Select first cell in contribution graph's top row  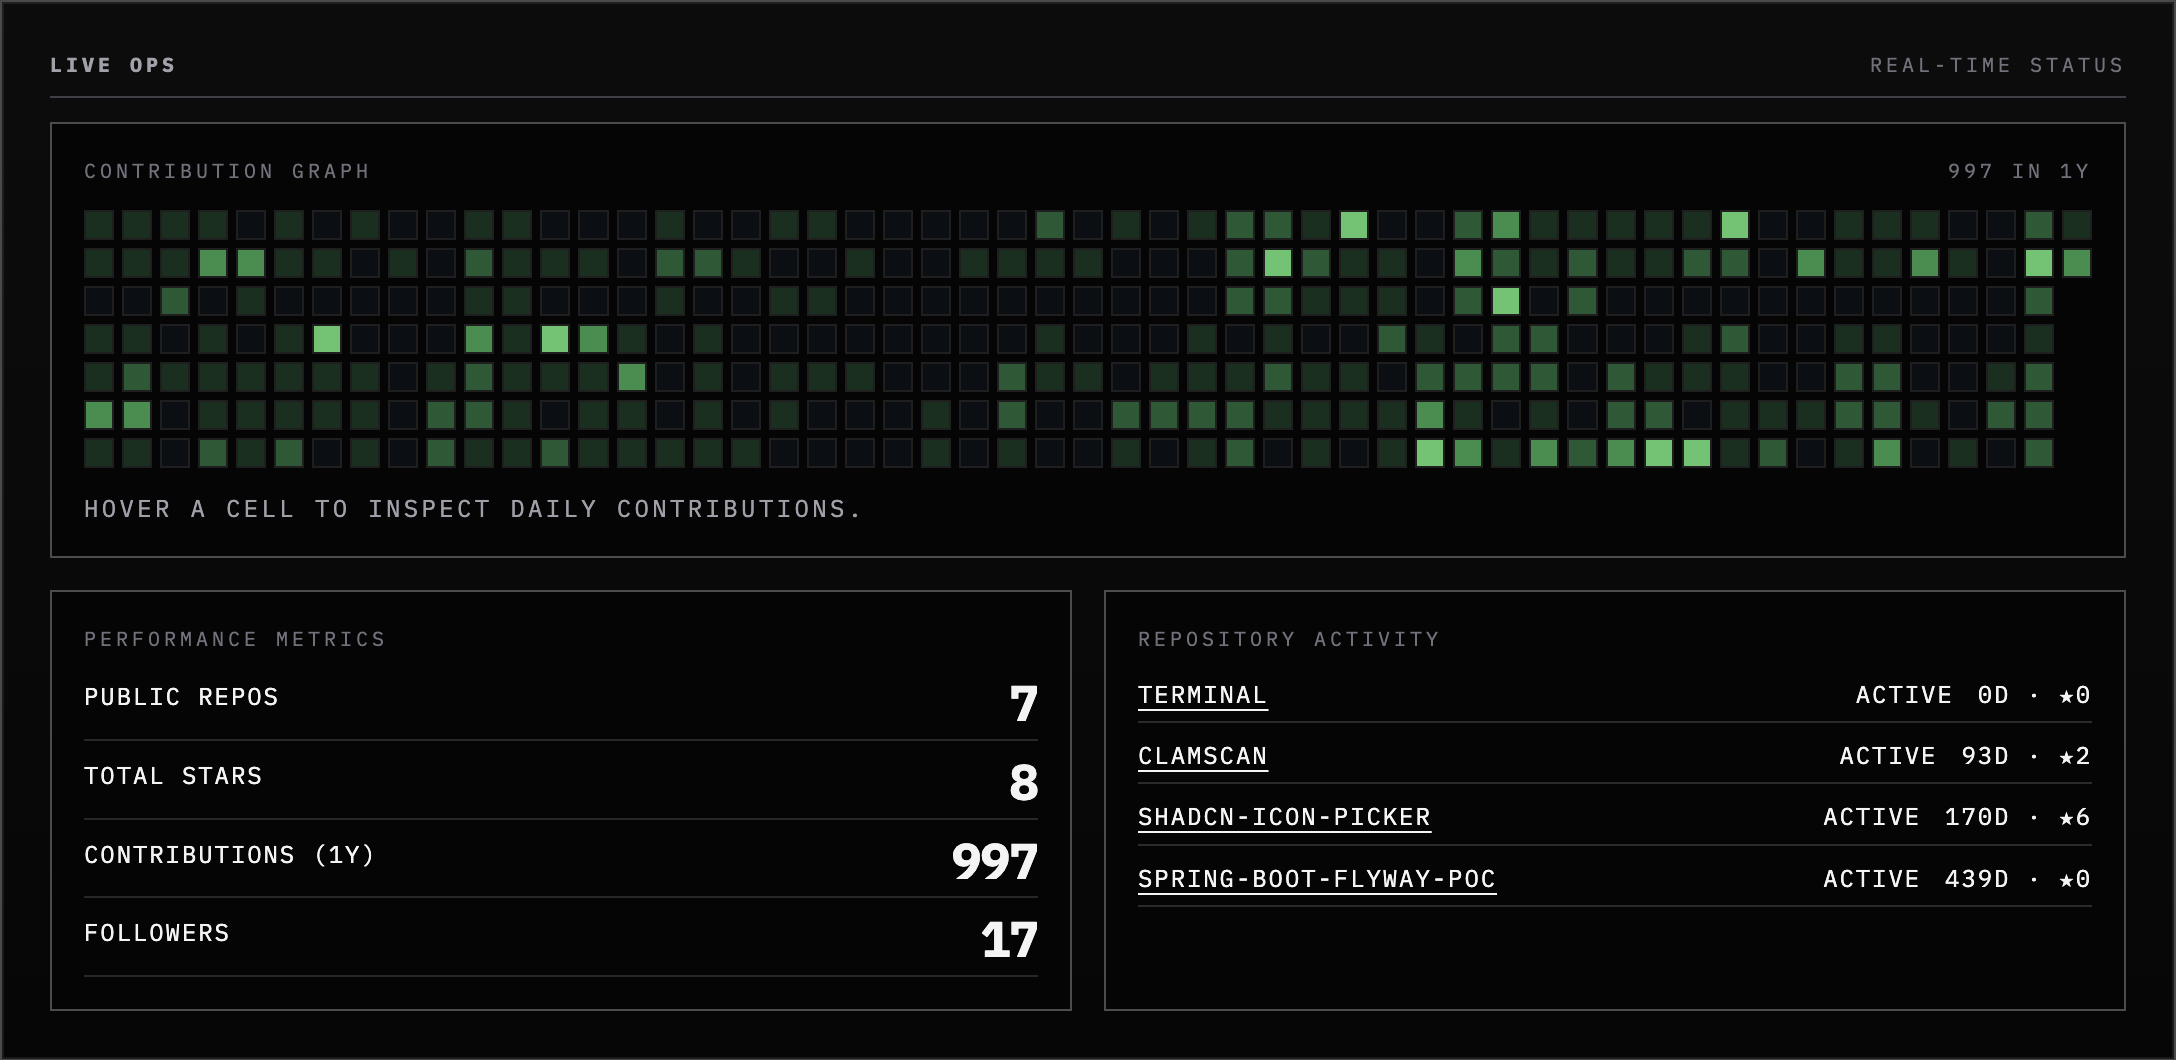99,225
